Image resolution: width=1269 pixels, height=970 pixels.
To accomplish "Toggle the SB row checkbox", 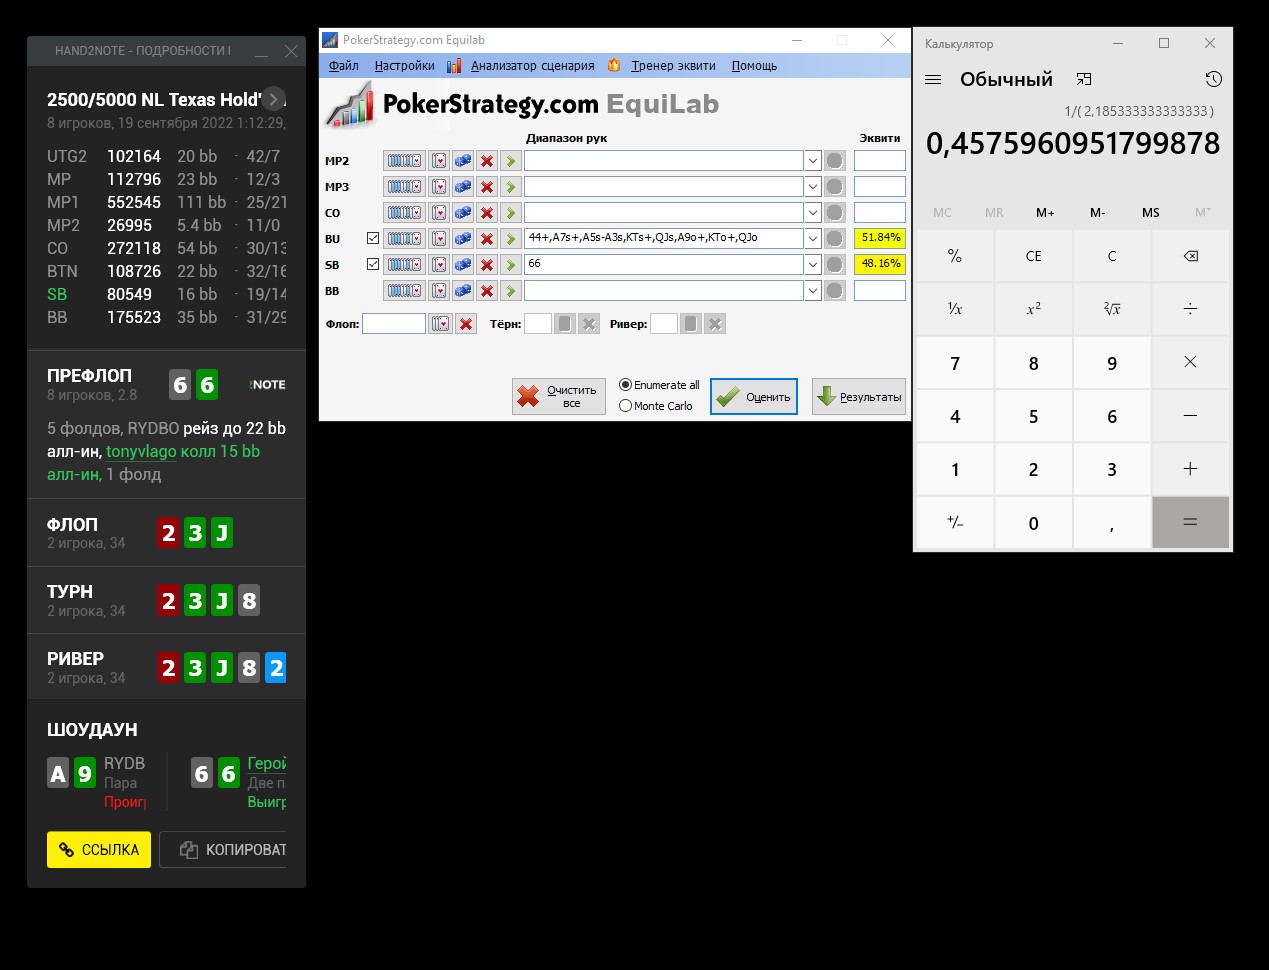I will (x=373, y=265).
